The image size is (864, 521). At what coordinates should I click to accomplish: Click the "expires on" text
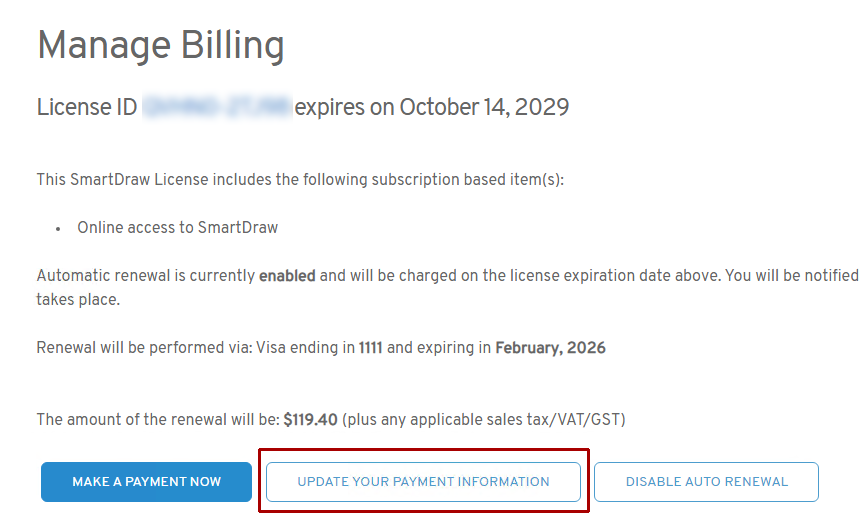pyautogui.click(x=329, y=106)
